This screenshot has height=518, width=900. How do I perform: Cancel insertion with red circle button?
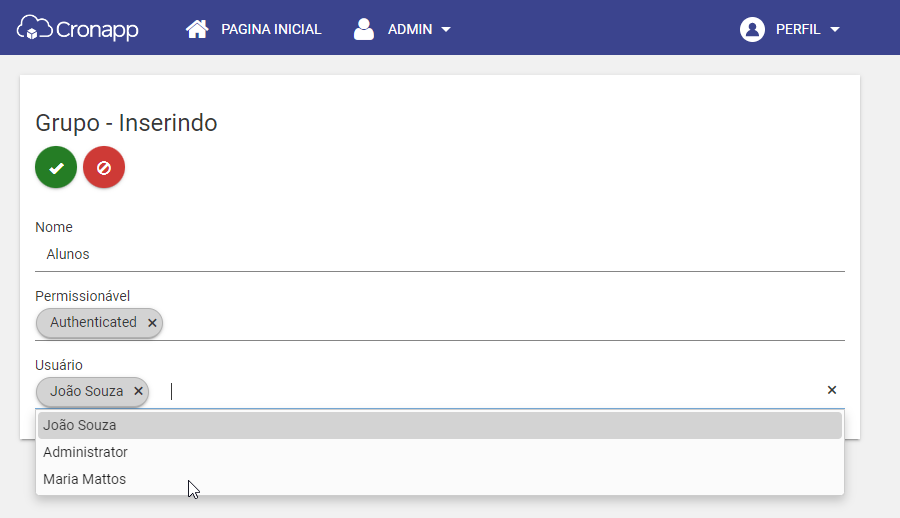point(104,167)
